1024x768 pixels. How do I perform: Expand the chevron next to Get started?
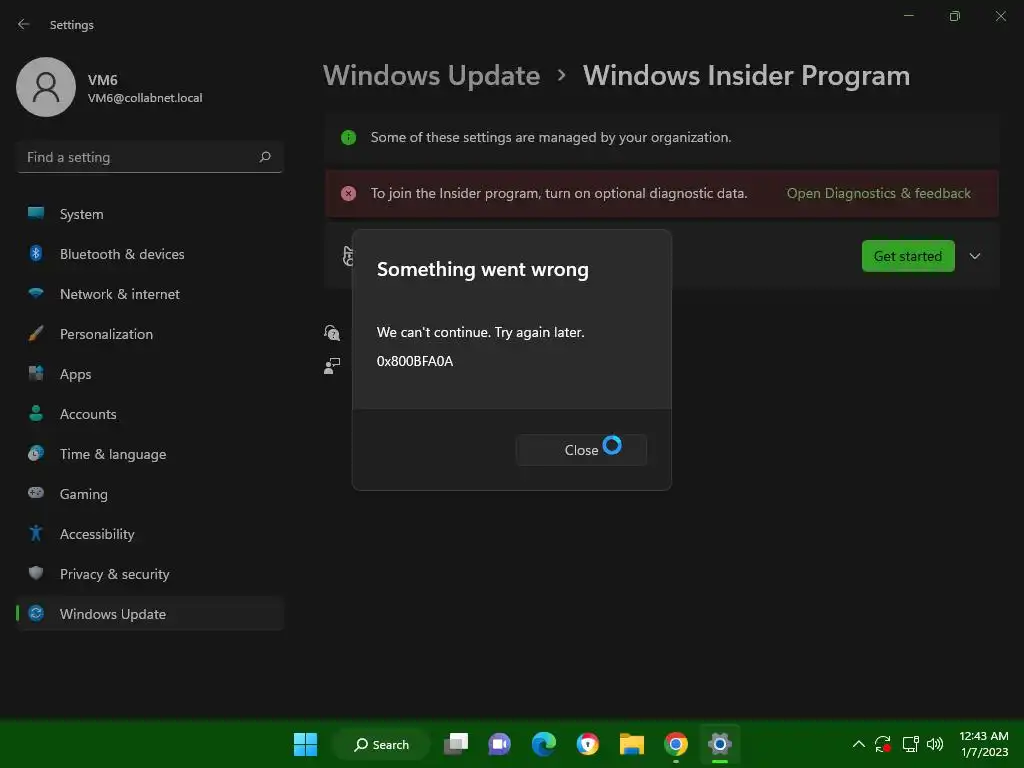point(975,256)
